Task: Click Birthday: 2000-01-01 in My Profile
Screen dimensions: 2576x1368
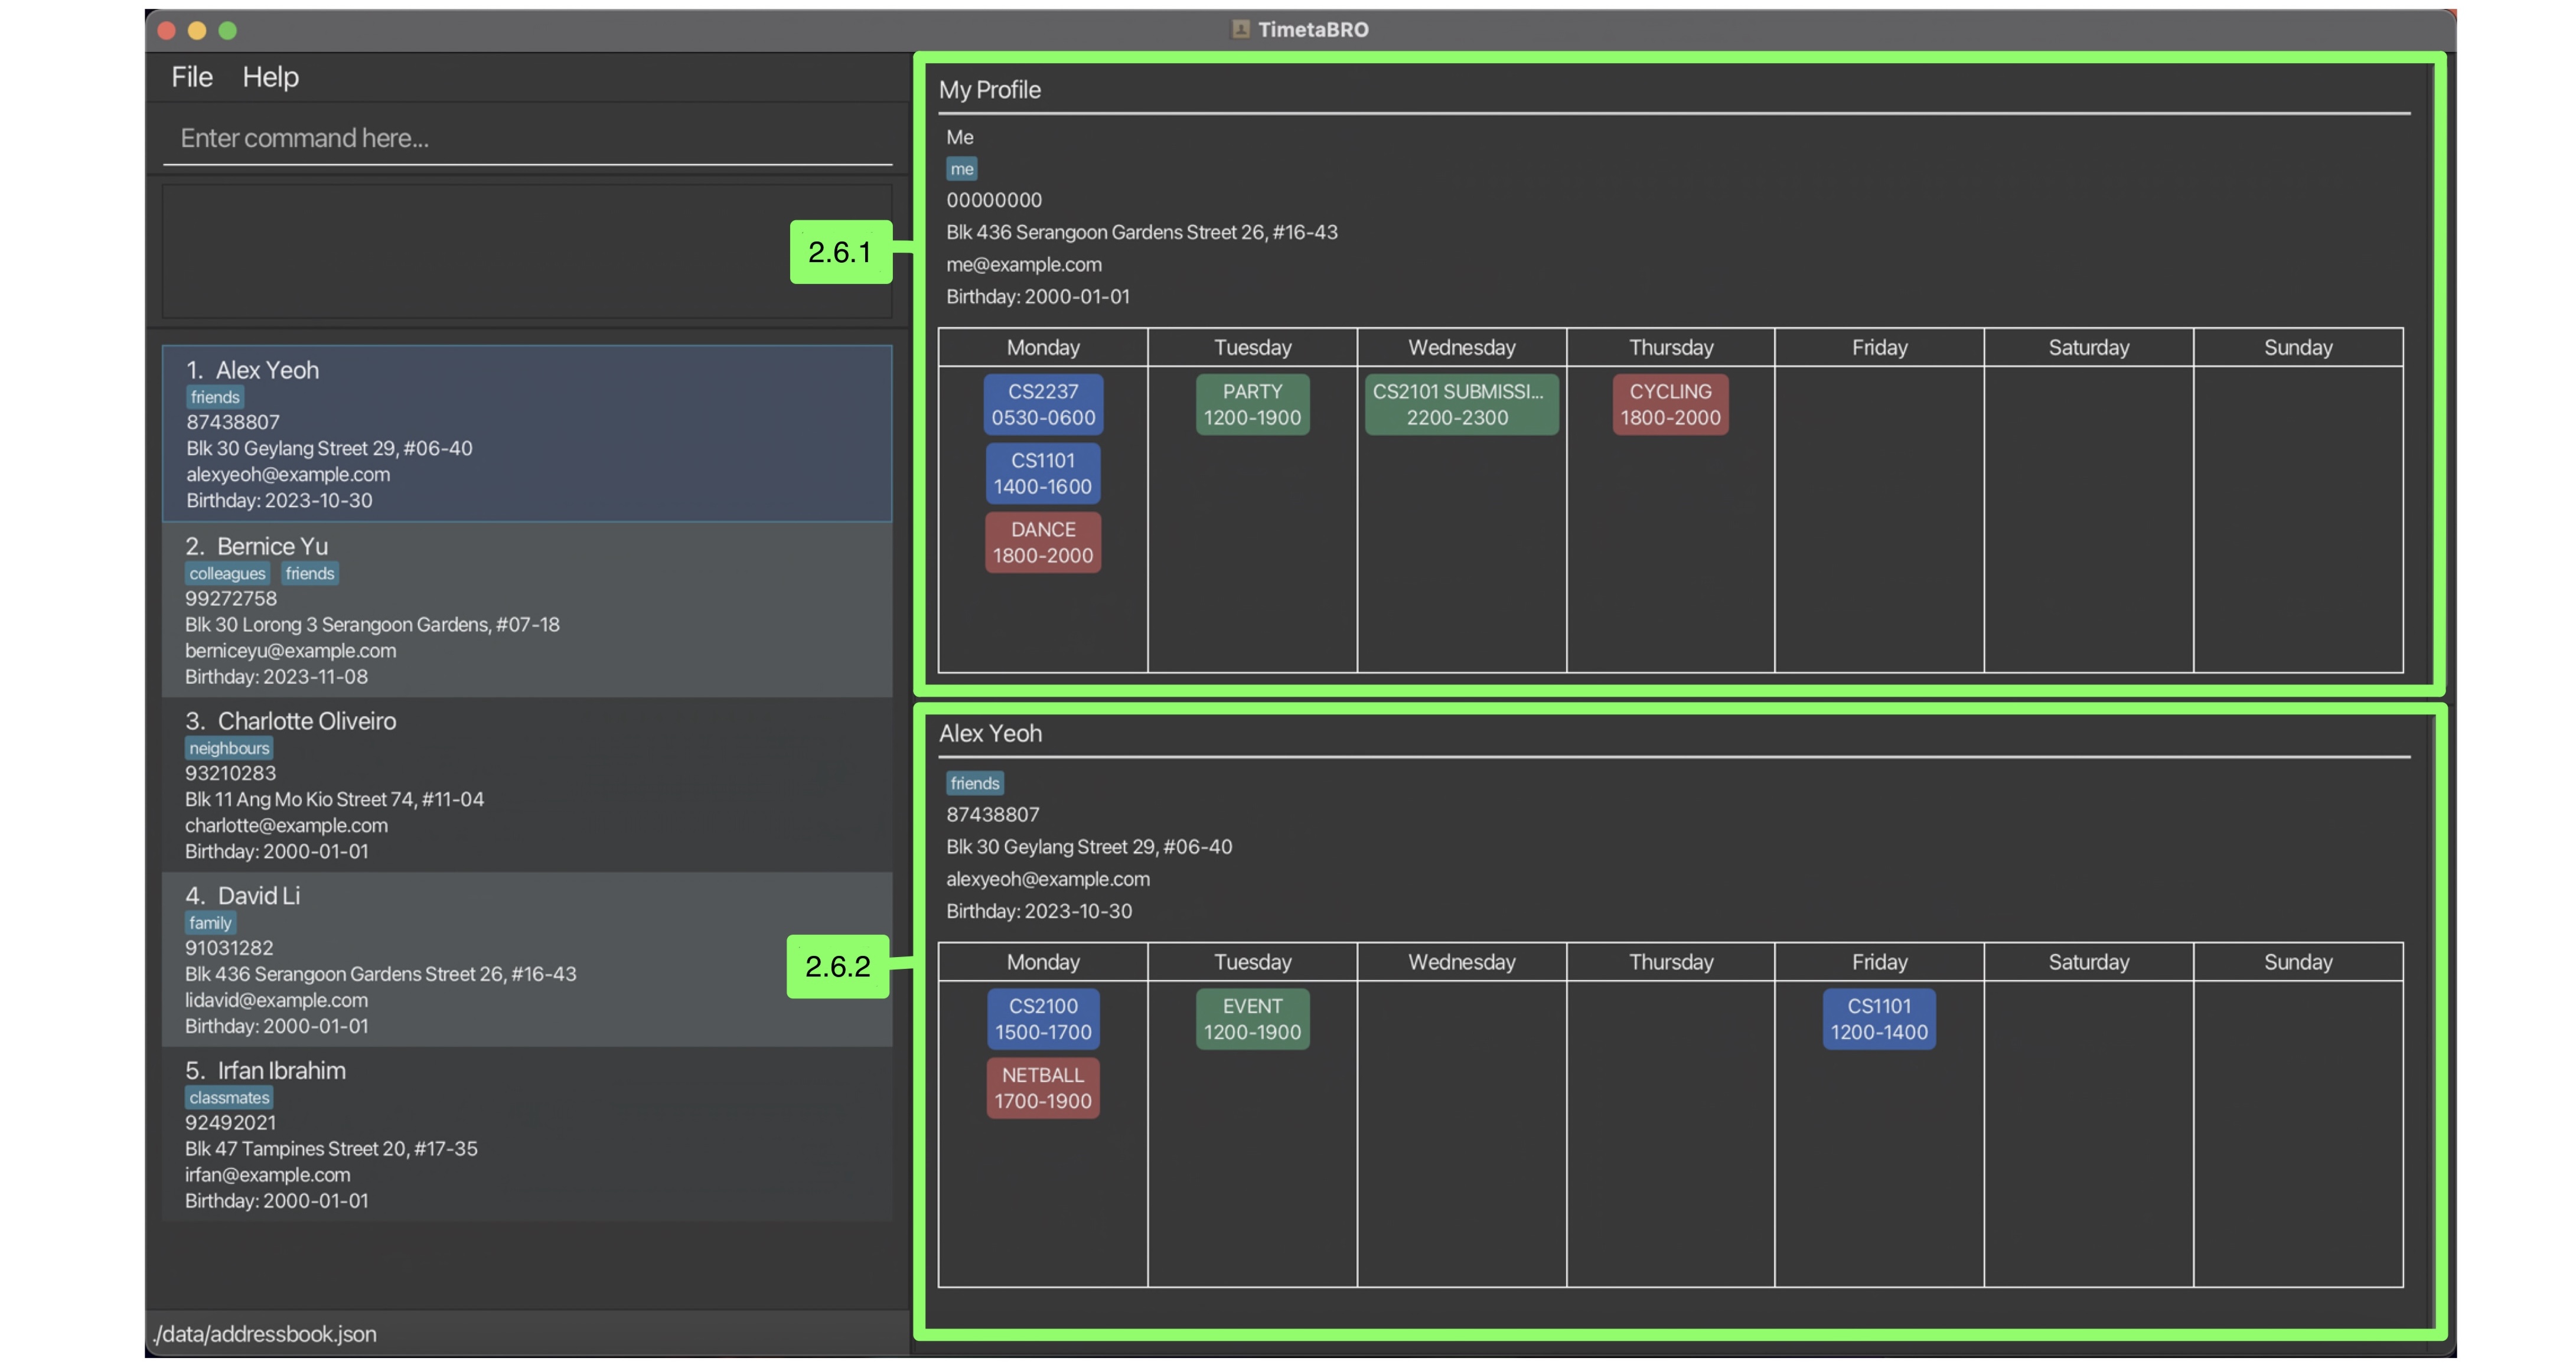Action: 1038,297
